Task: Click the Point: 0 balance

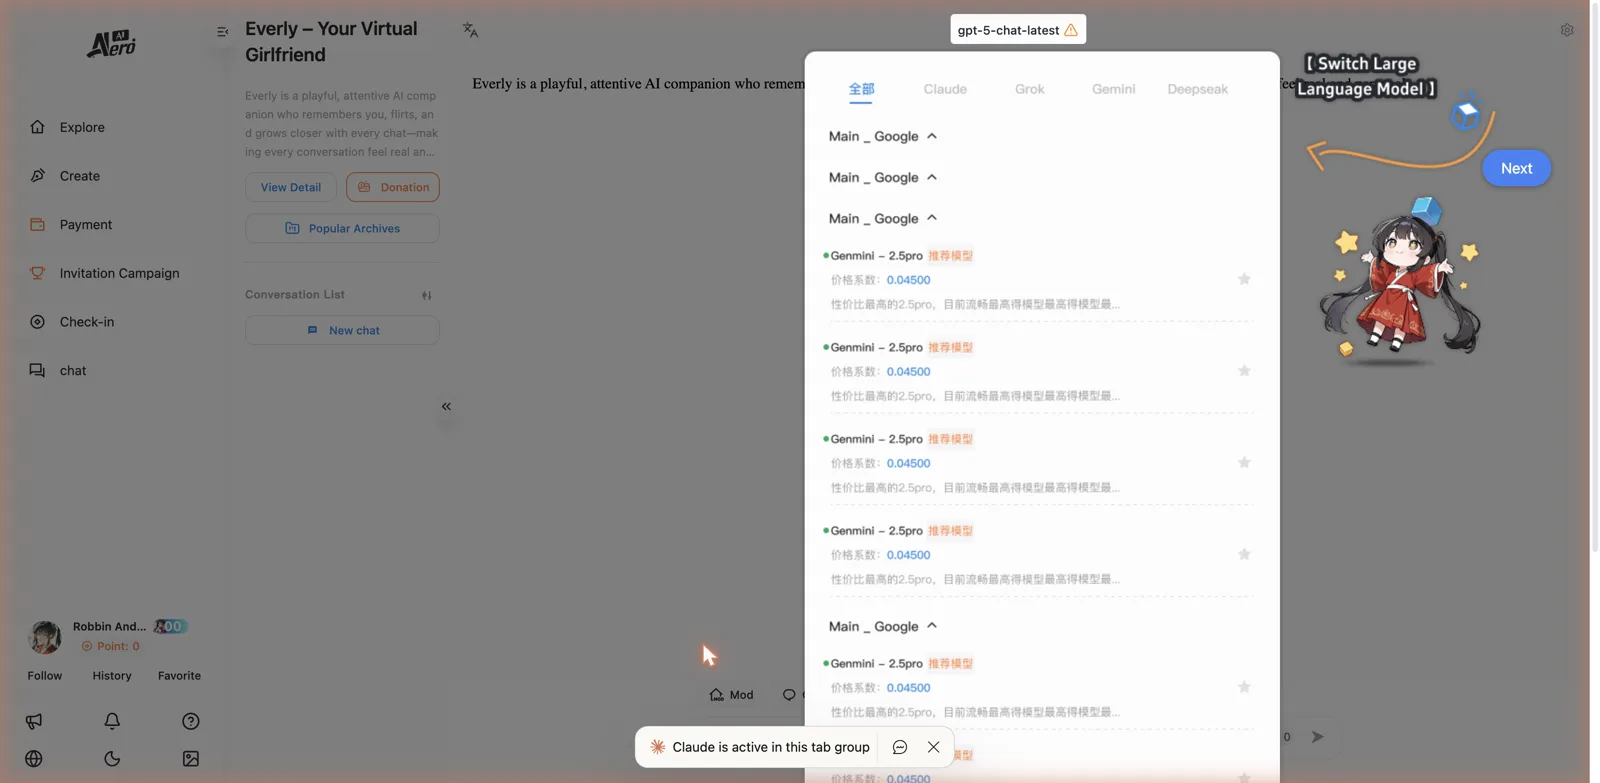Action: [x=110, y=646]
